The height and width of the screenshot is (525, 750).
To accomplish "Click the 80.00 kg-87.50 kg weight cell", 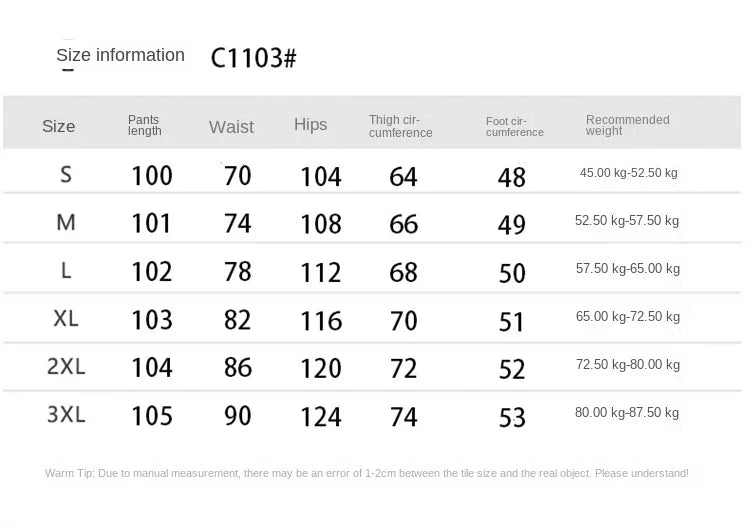I will click(627, 412).
